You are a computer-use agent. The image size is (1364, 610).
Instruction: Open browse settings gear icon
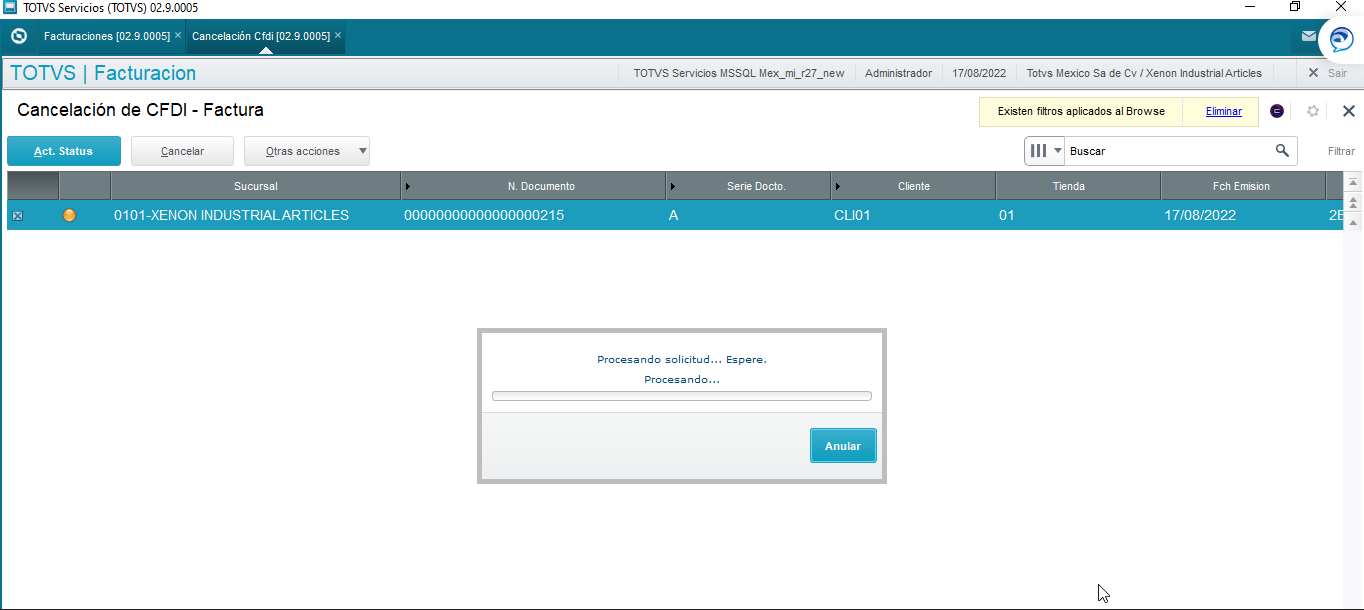tap(1313, 111)
